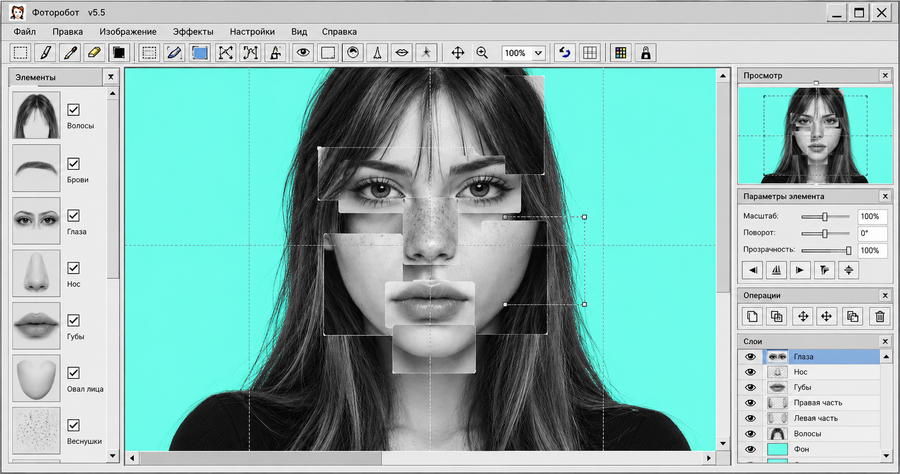Open the Эффекты menu
Screen dimensions: 900x474
click(193, 32)
